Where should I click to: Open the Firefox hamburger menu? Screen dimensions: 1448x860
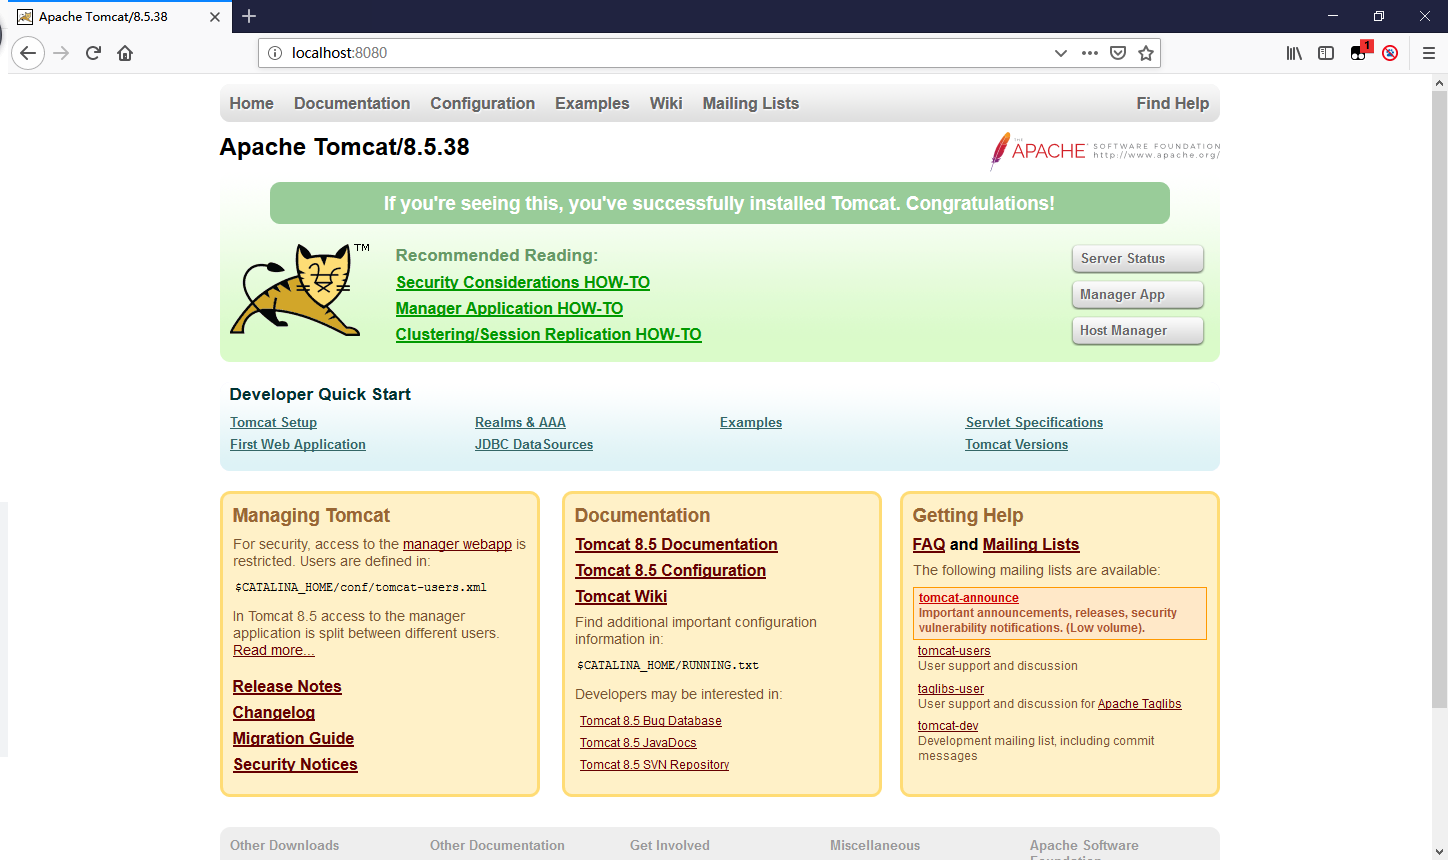(1429, 53)
